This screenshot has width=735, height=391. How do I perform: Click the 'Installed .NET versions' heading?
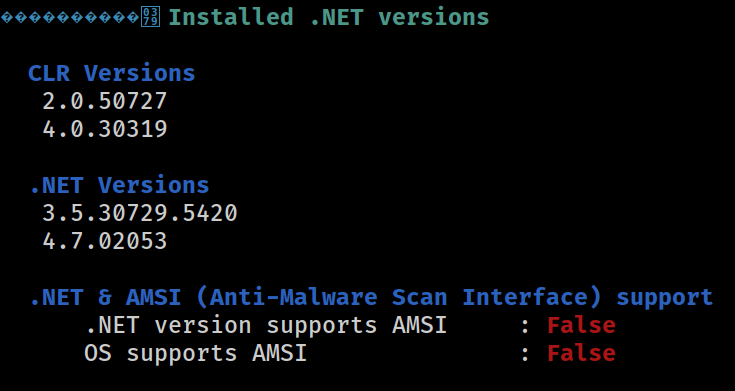(329, 17)
